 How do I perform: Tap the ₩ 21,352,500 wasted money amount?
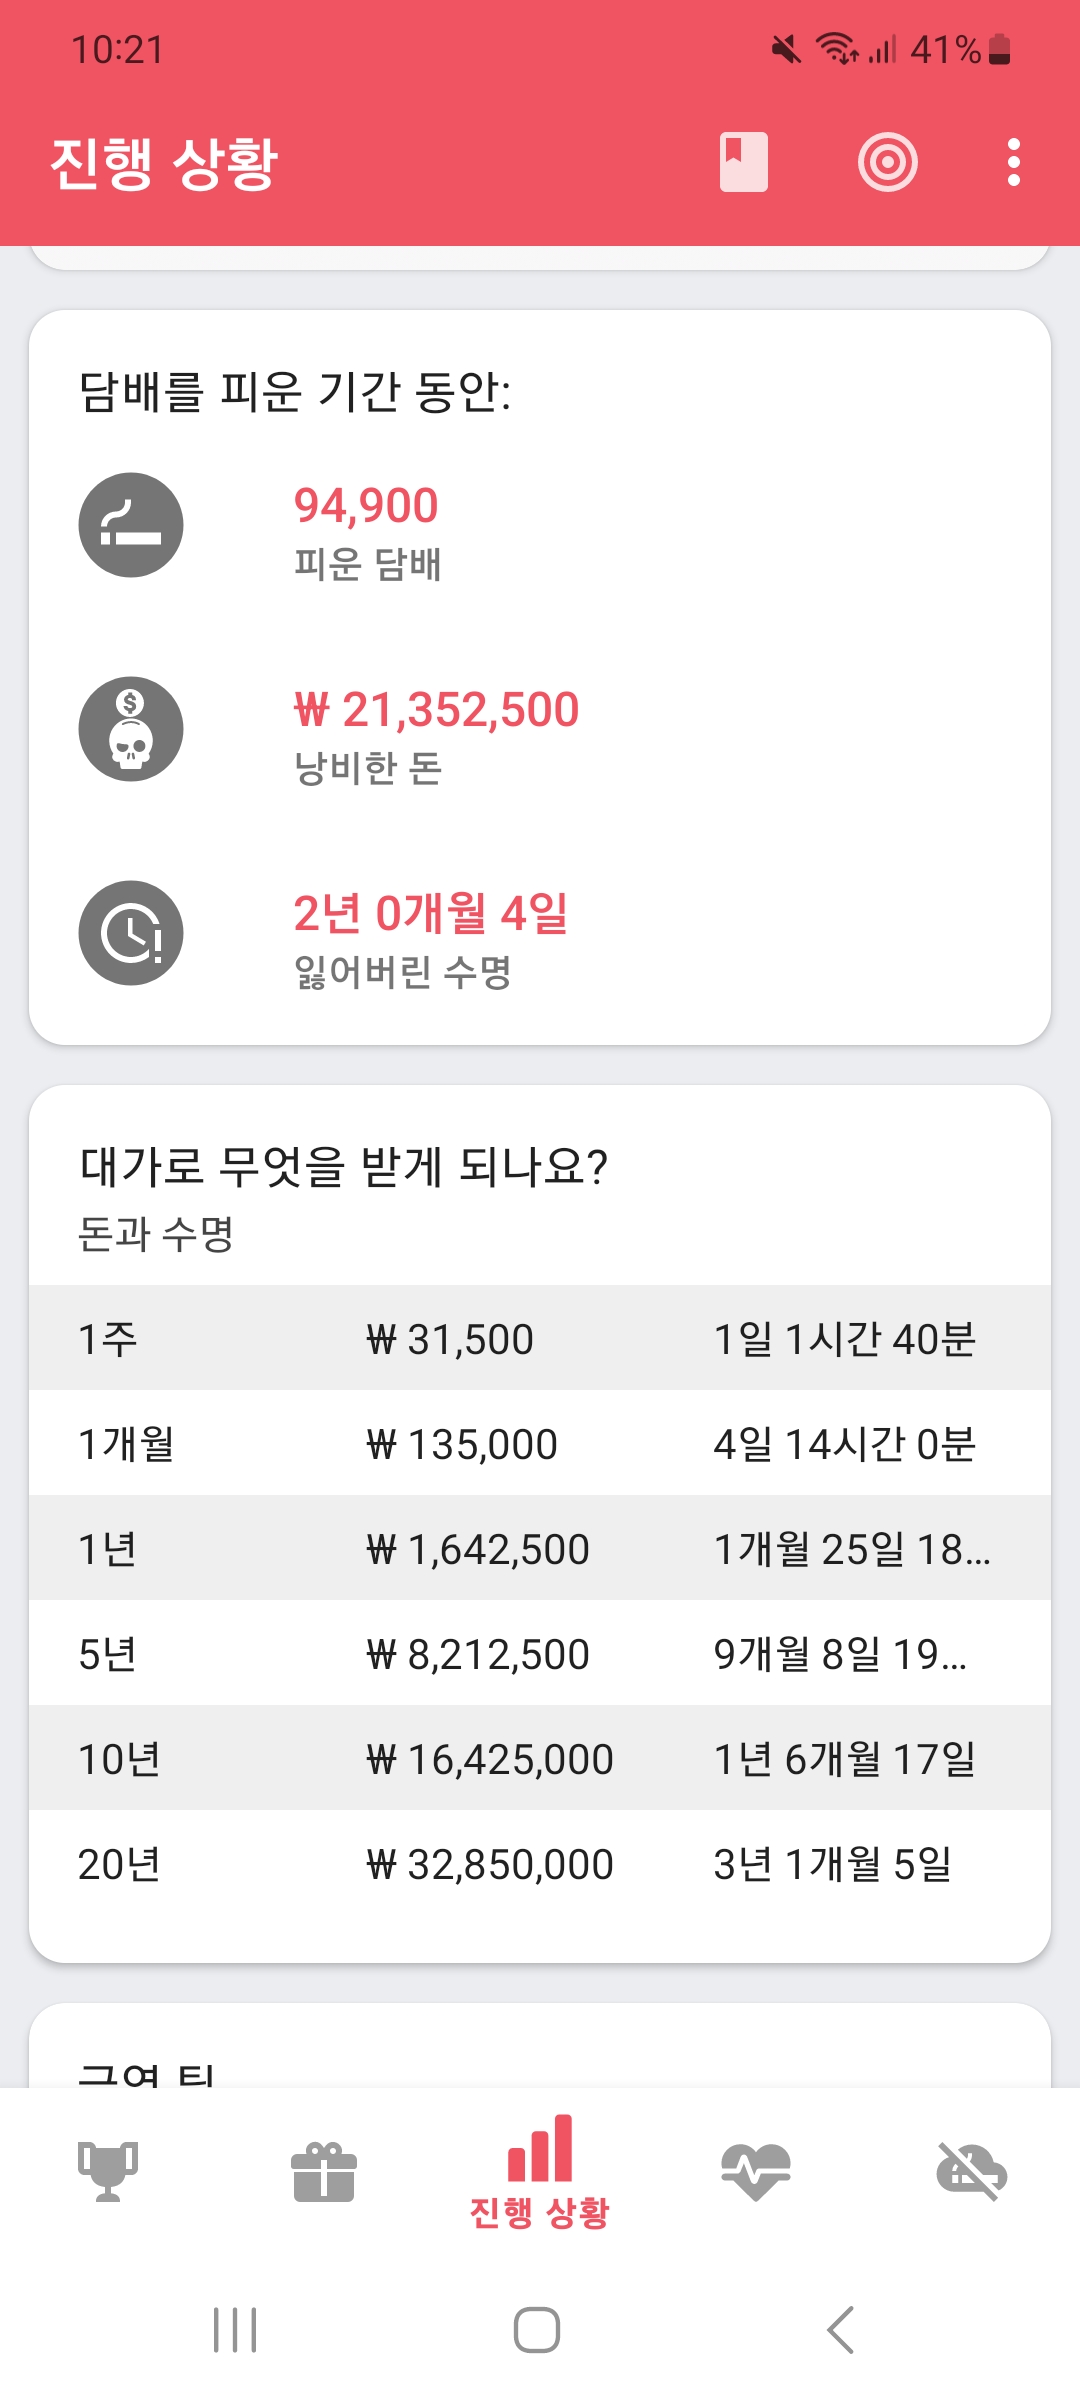[x=437, y=710]
